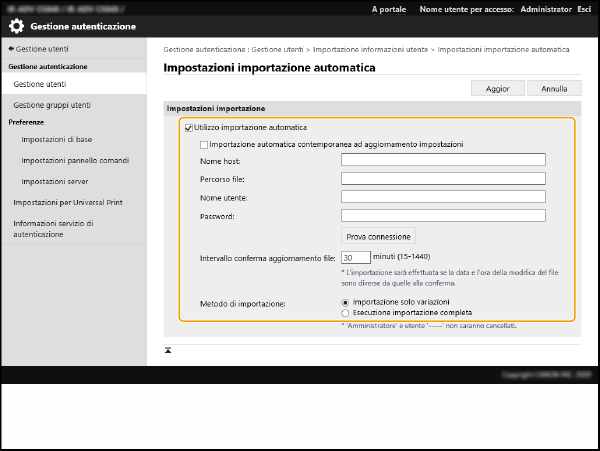Click the Prova connessione button
The image size is (600, 451).
[378, 237]
